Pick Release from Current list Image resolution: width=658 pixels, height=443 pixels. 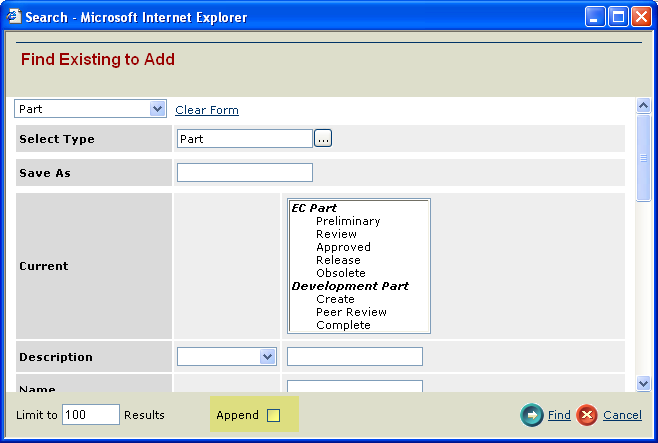coord(338,260)
